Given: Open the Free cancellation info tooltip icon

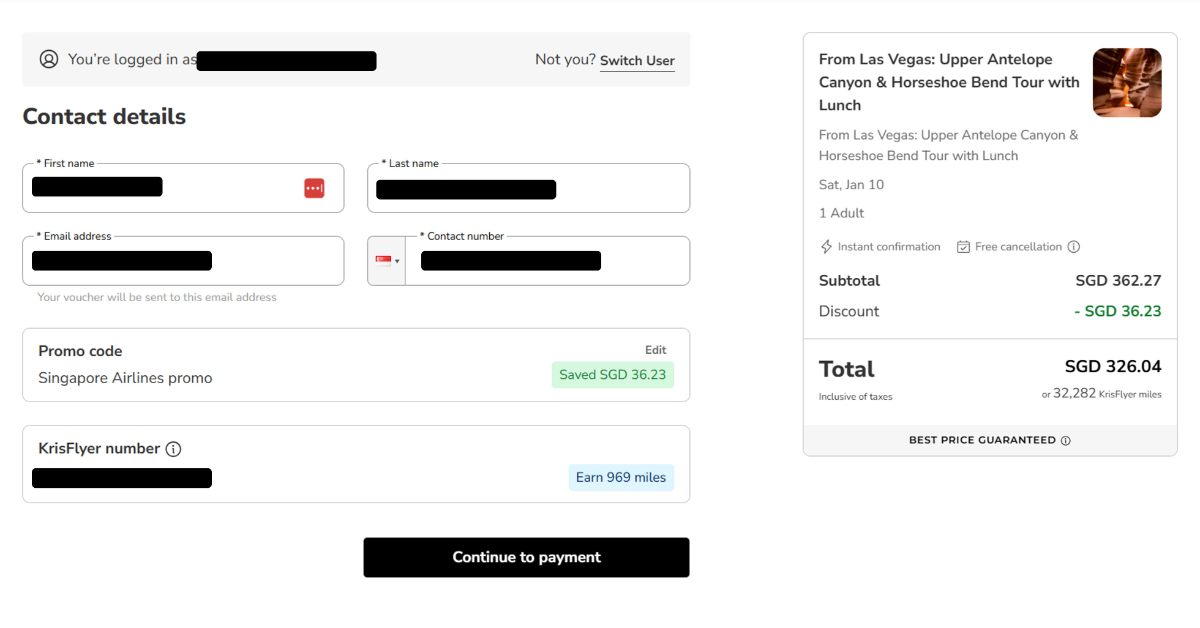Looking at the screenshot, I should pyautogui.click(x=1073, y=247).
